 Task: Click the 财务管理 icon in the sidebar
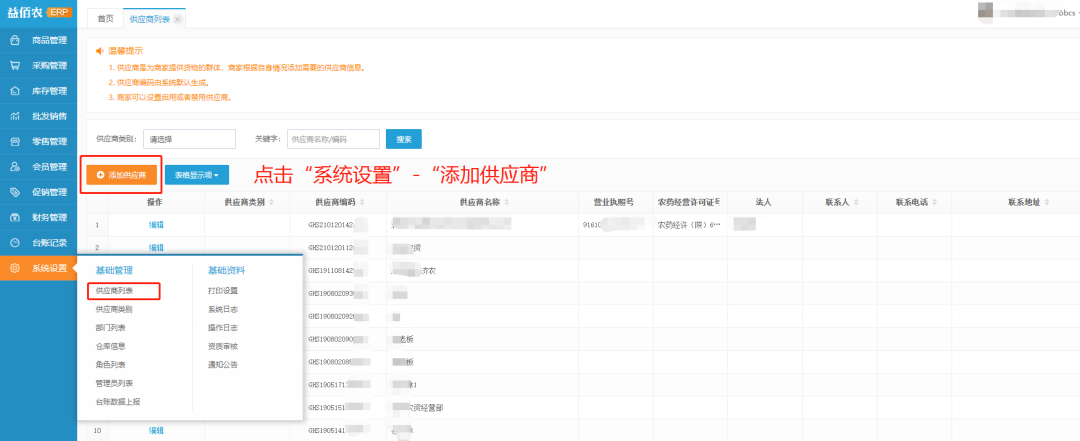click(15, 217)
